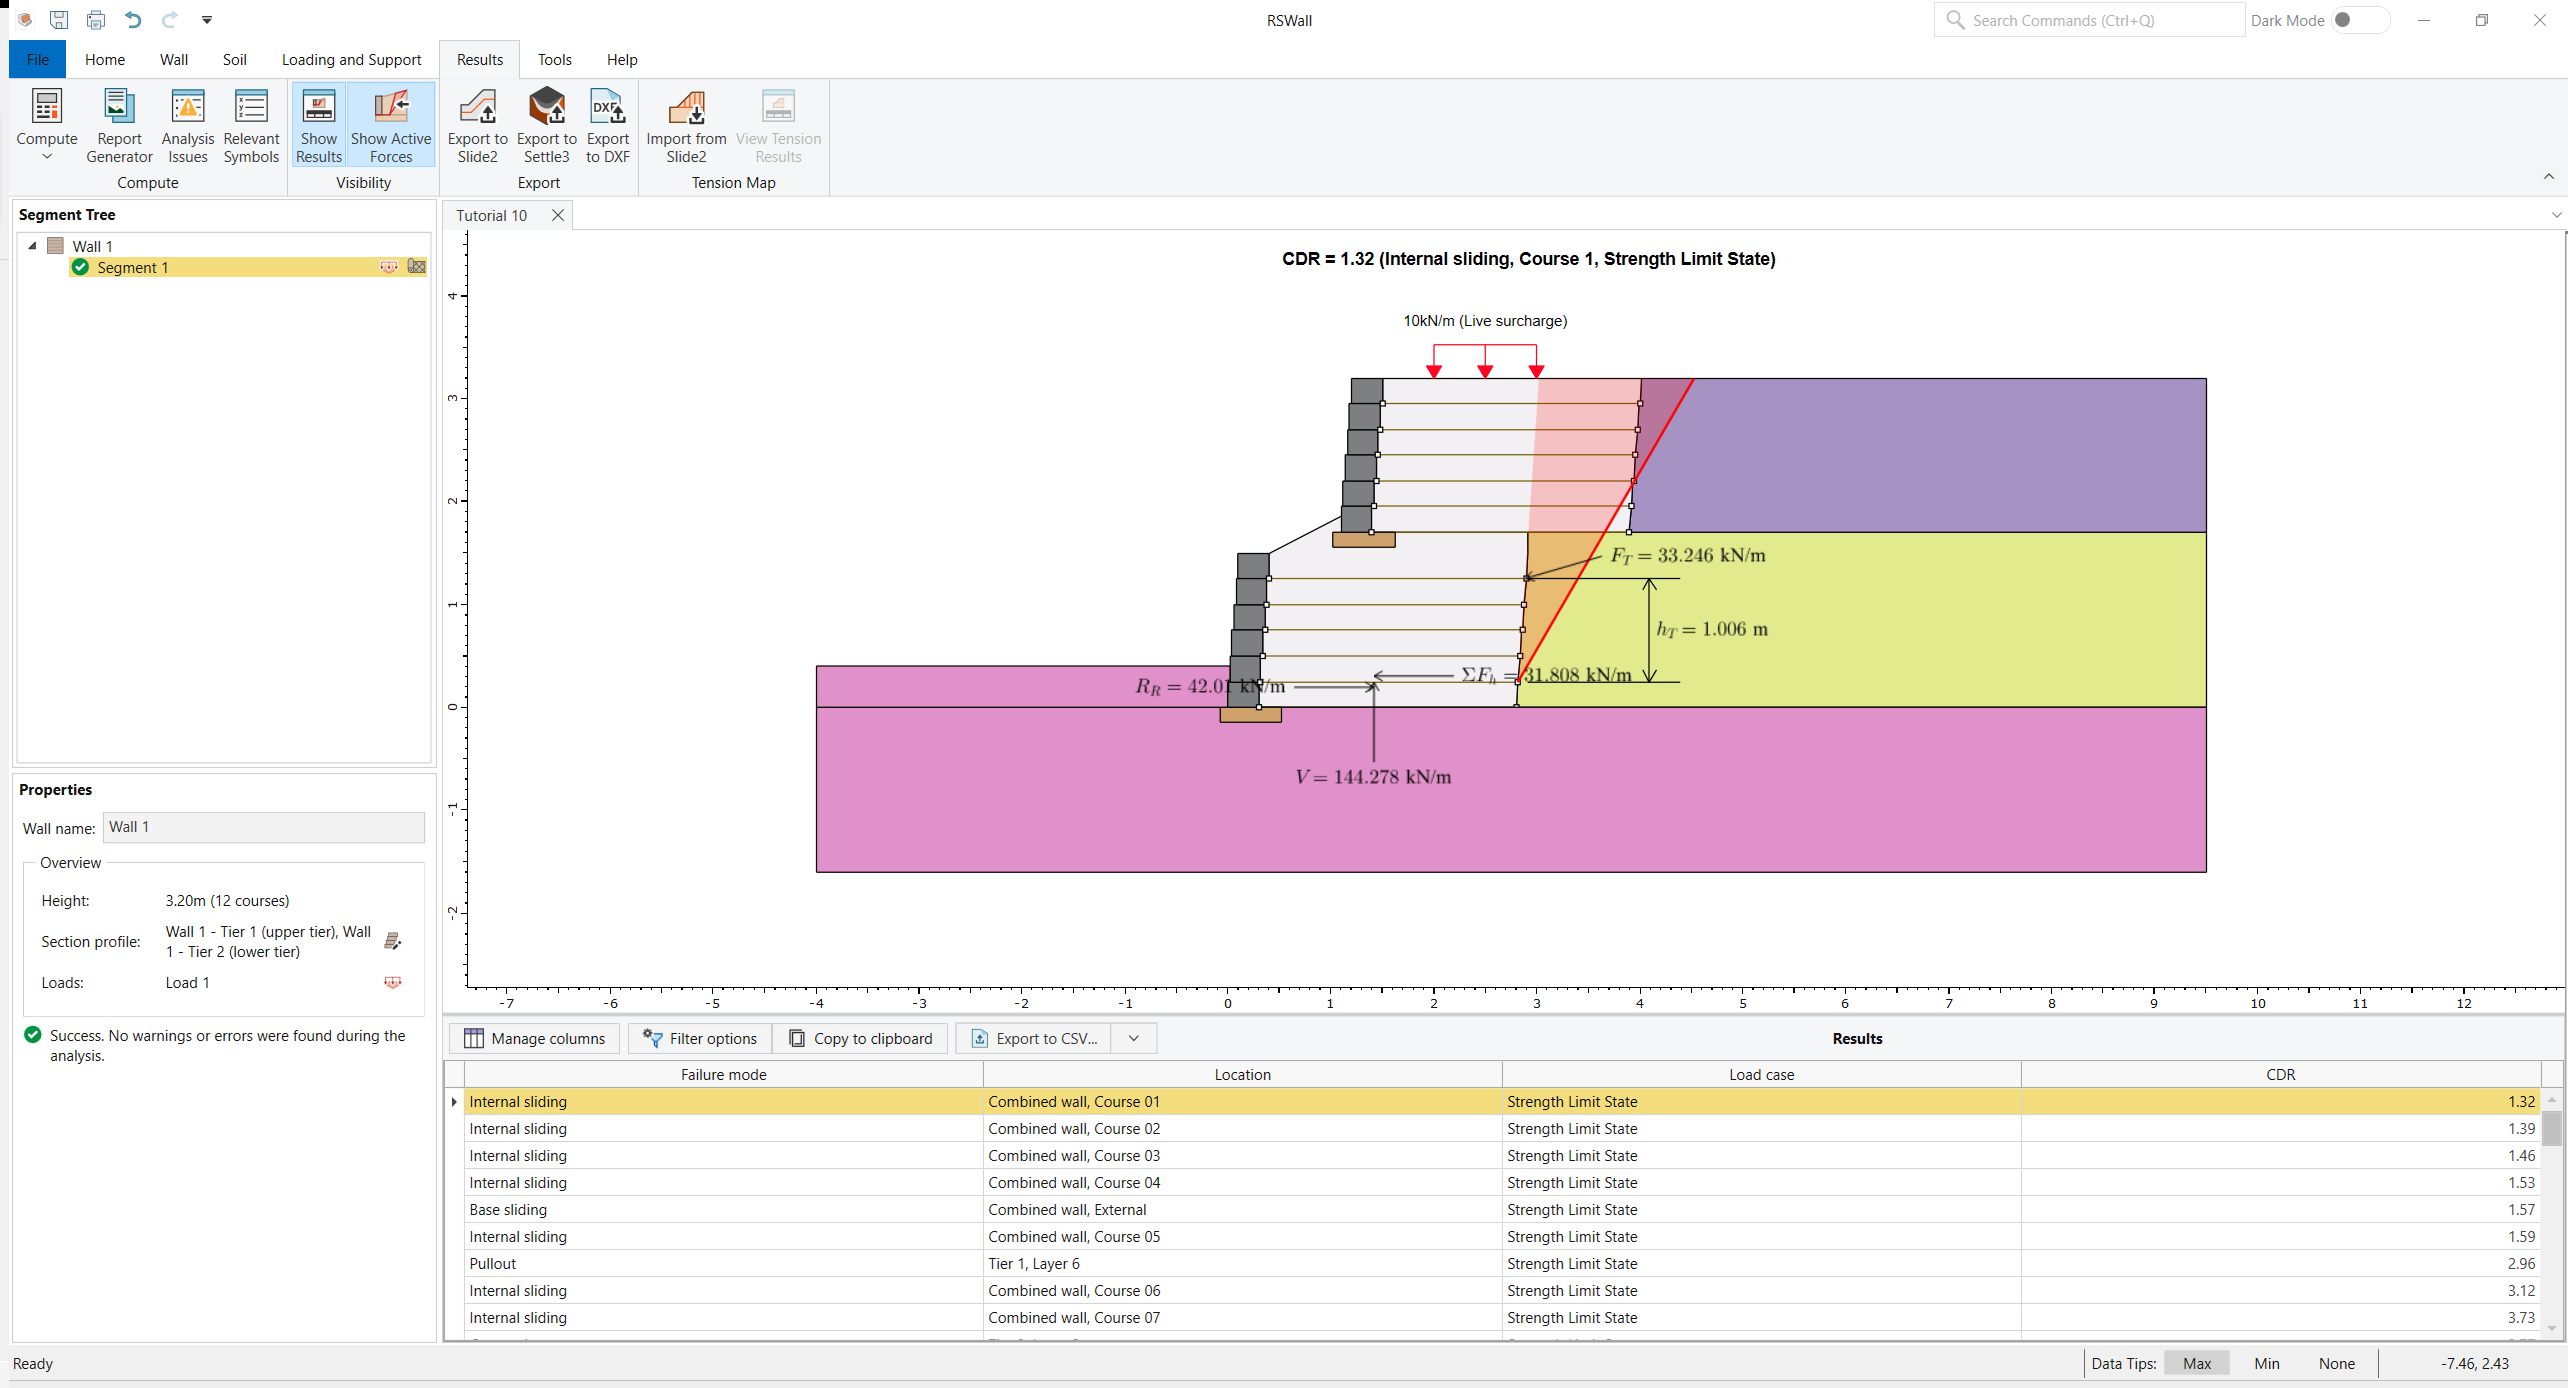Export model to Slide2
2568x1388 pixels.
coord(478,126)
